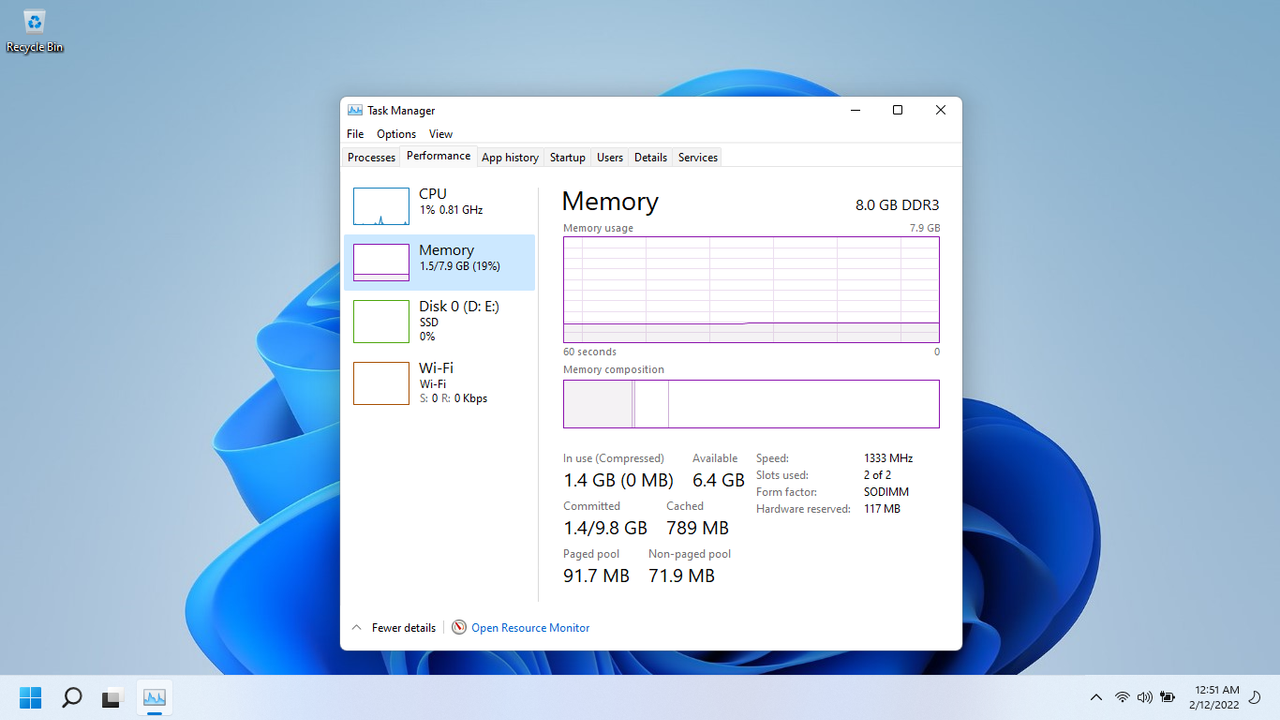Open Task View on the taskbar
This screenshot has width=1280, height=720.
(x=112, y=697)
